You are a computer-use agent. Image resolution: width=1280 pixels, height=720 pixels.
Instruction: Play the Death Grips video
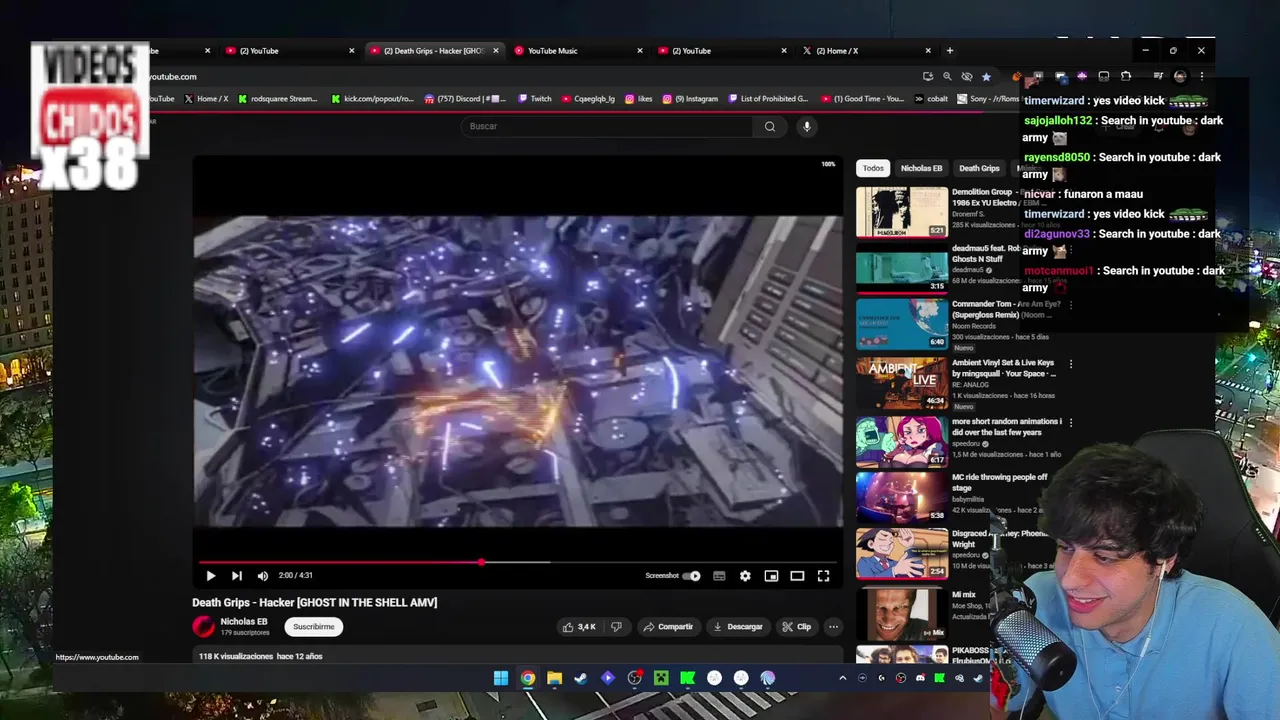pyautogui.click(x=211, y=576)
